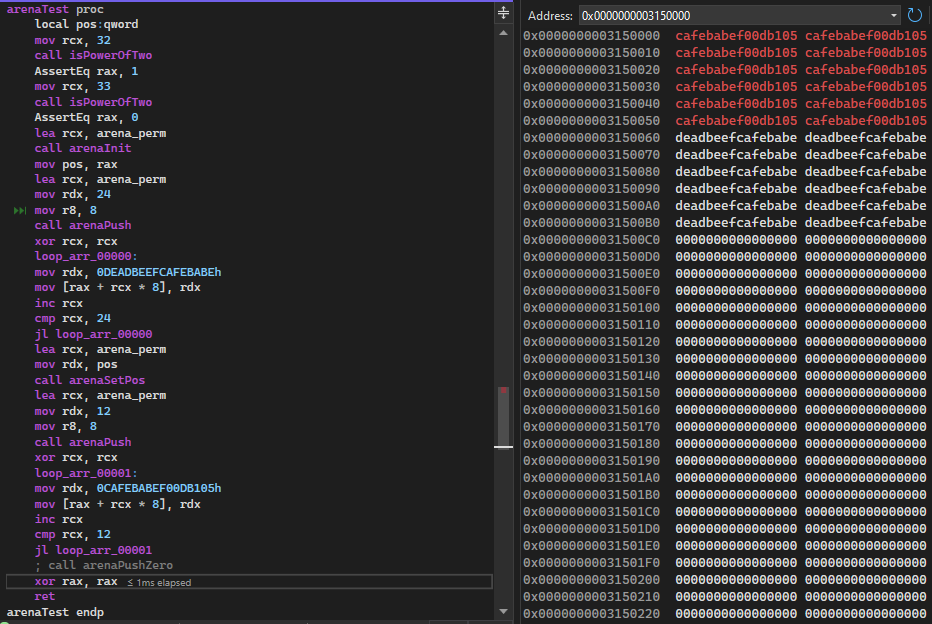932x624 pixels.
Task: Click the 'mov rdx, pos' line
Action: click(x=76, y=364)
